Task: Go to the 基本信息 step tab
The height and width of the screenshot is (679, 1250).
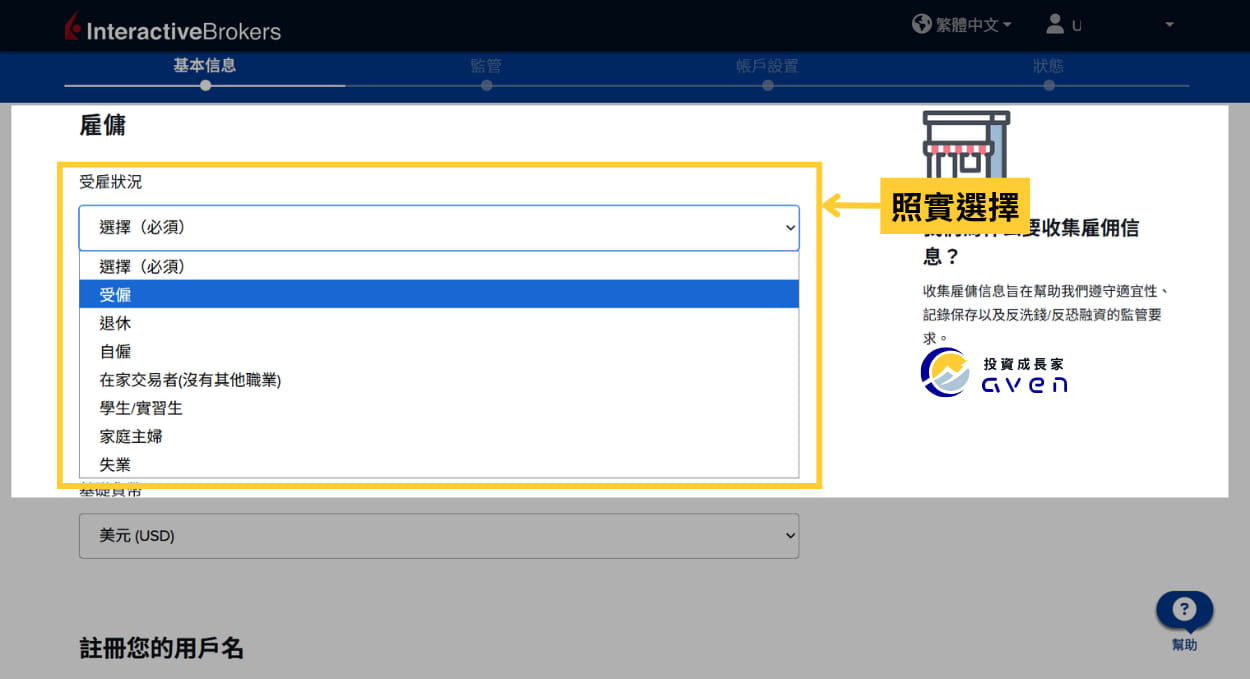Action: point(204,66)
